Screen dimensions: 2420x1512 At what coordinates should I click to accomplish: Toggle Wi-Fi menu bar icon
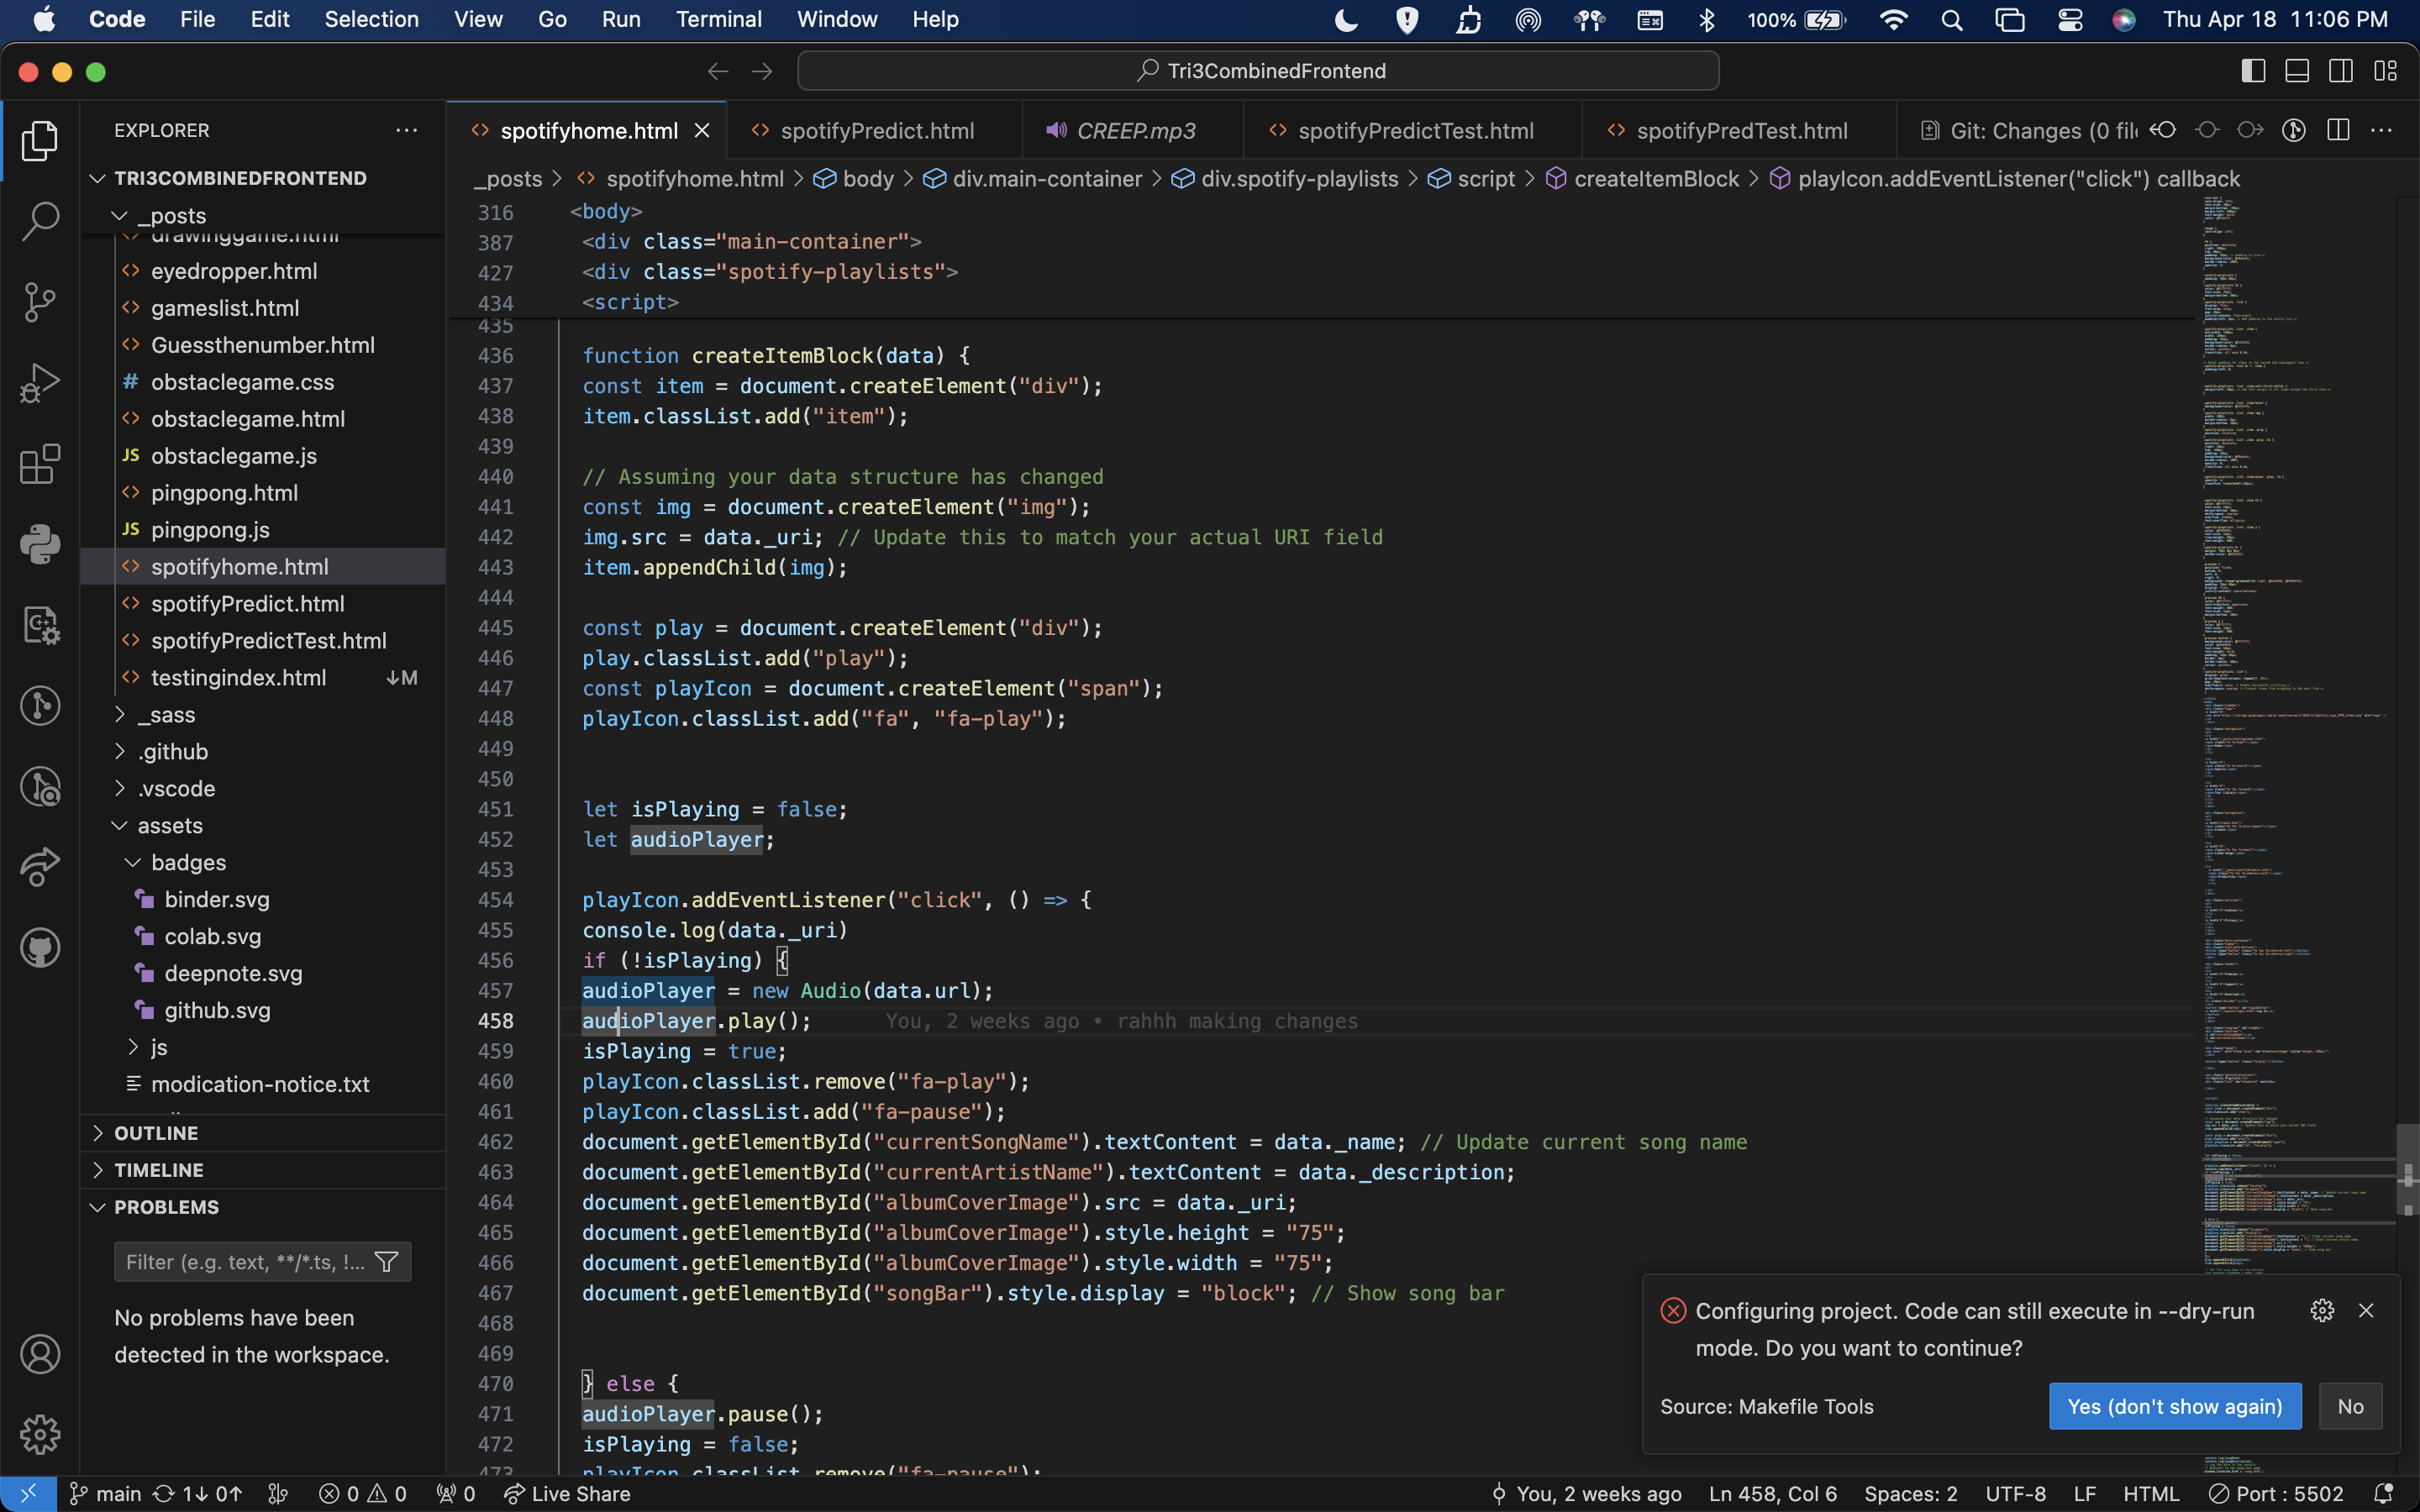click(1893, 19)
